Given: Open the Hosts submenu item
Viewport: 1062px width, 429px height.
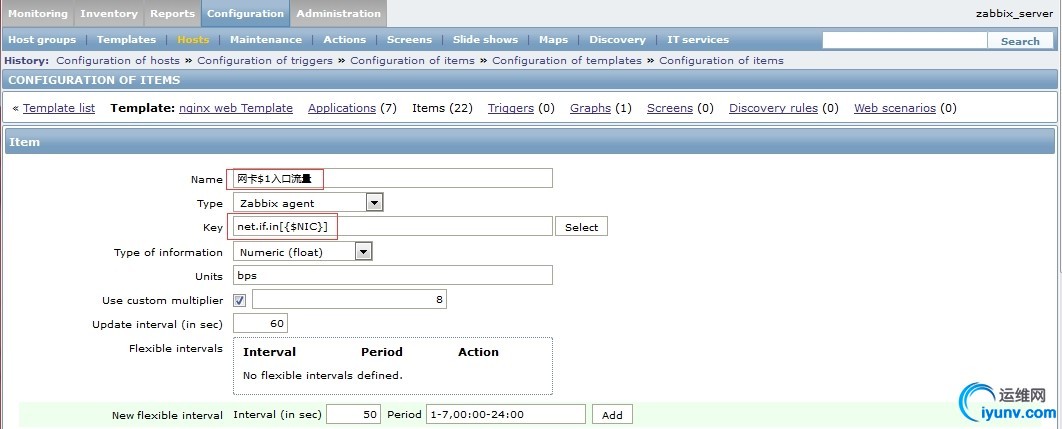Looking at the screenshot, I should [193, 40].
